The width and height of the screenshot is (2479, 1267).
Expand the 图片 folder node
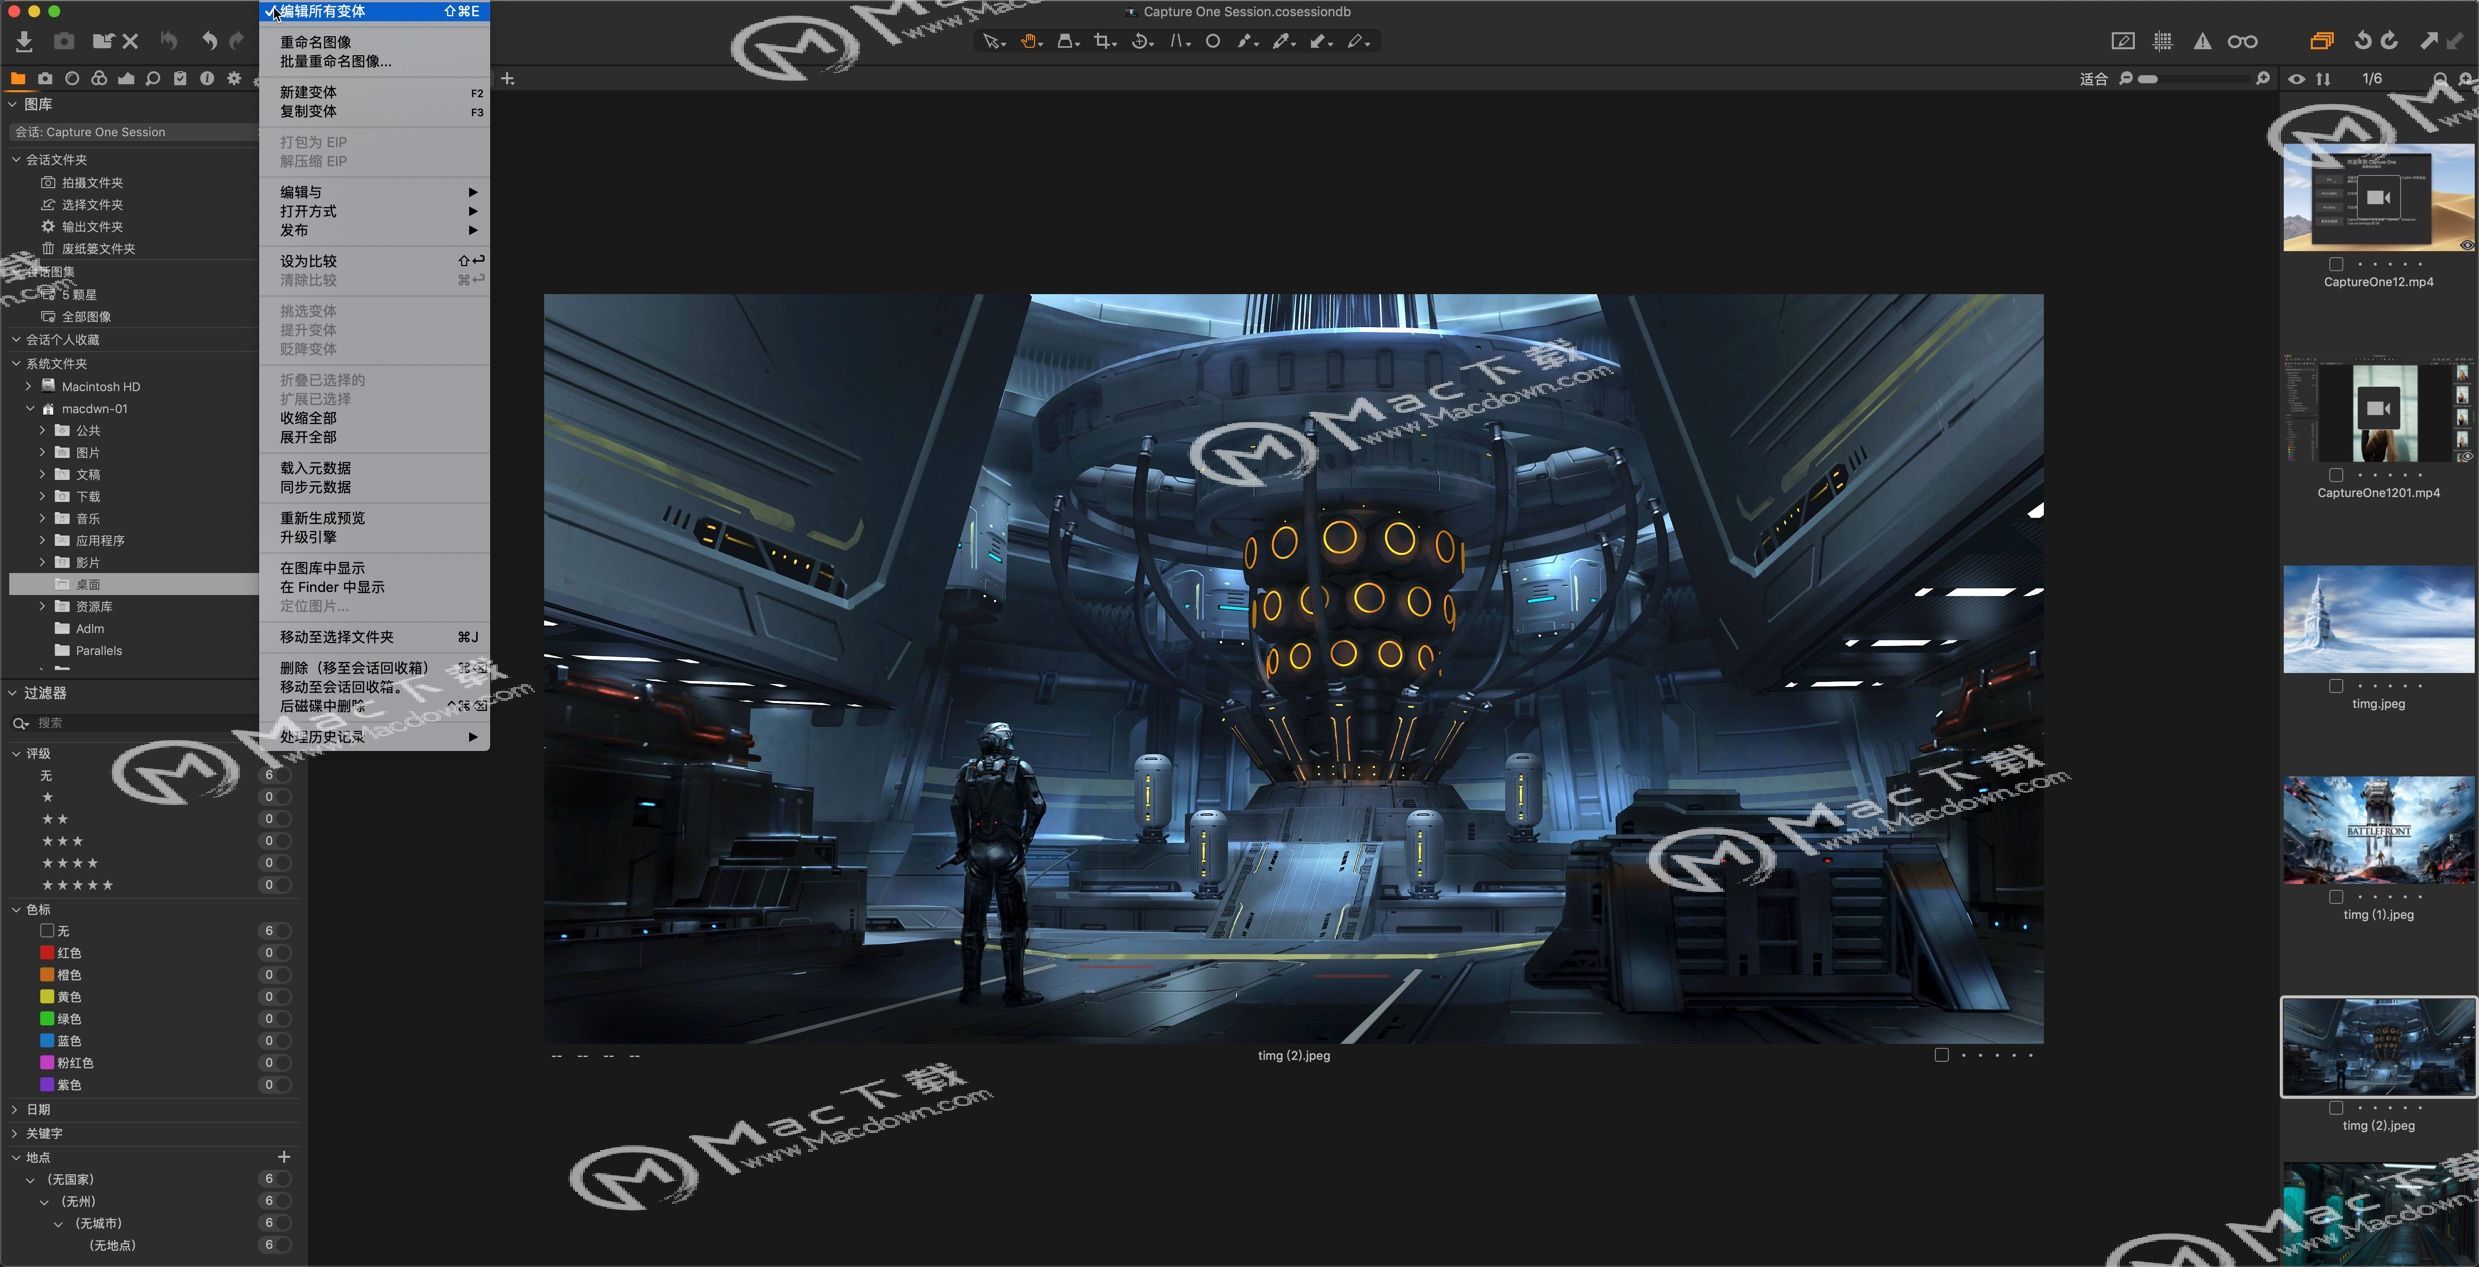(42, 452)
